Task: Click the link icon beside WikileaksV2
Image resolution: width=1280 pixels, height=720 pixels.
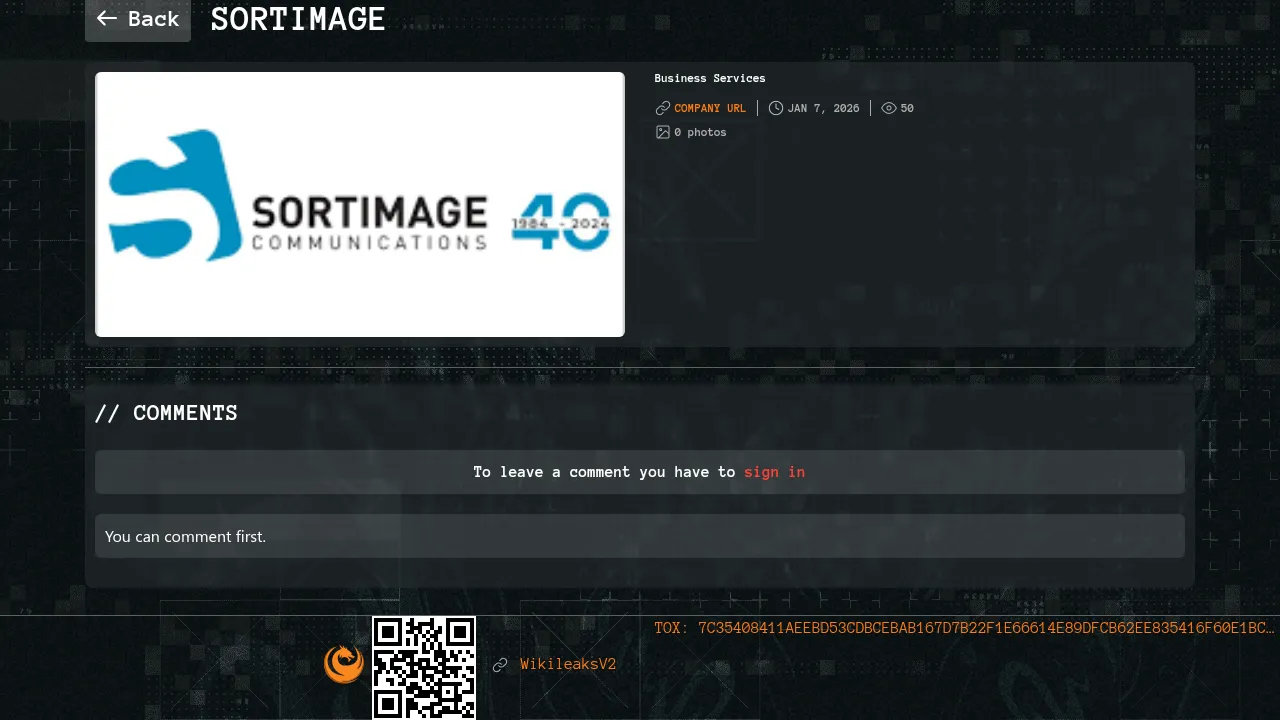Action: tap(500, 665)
